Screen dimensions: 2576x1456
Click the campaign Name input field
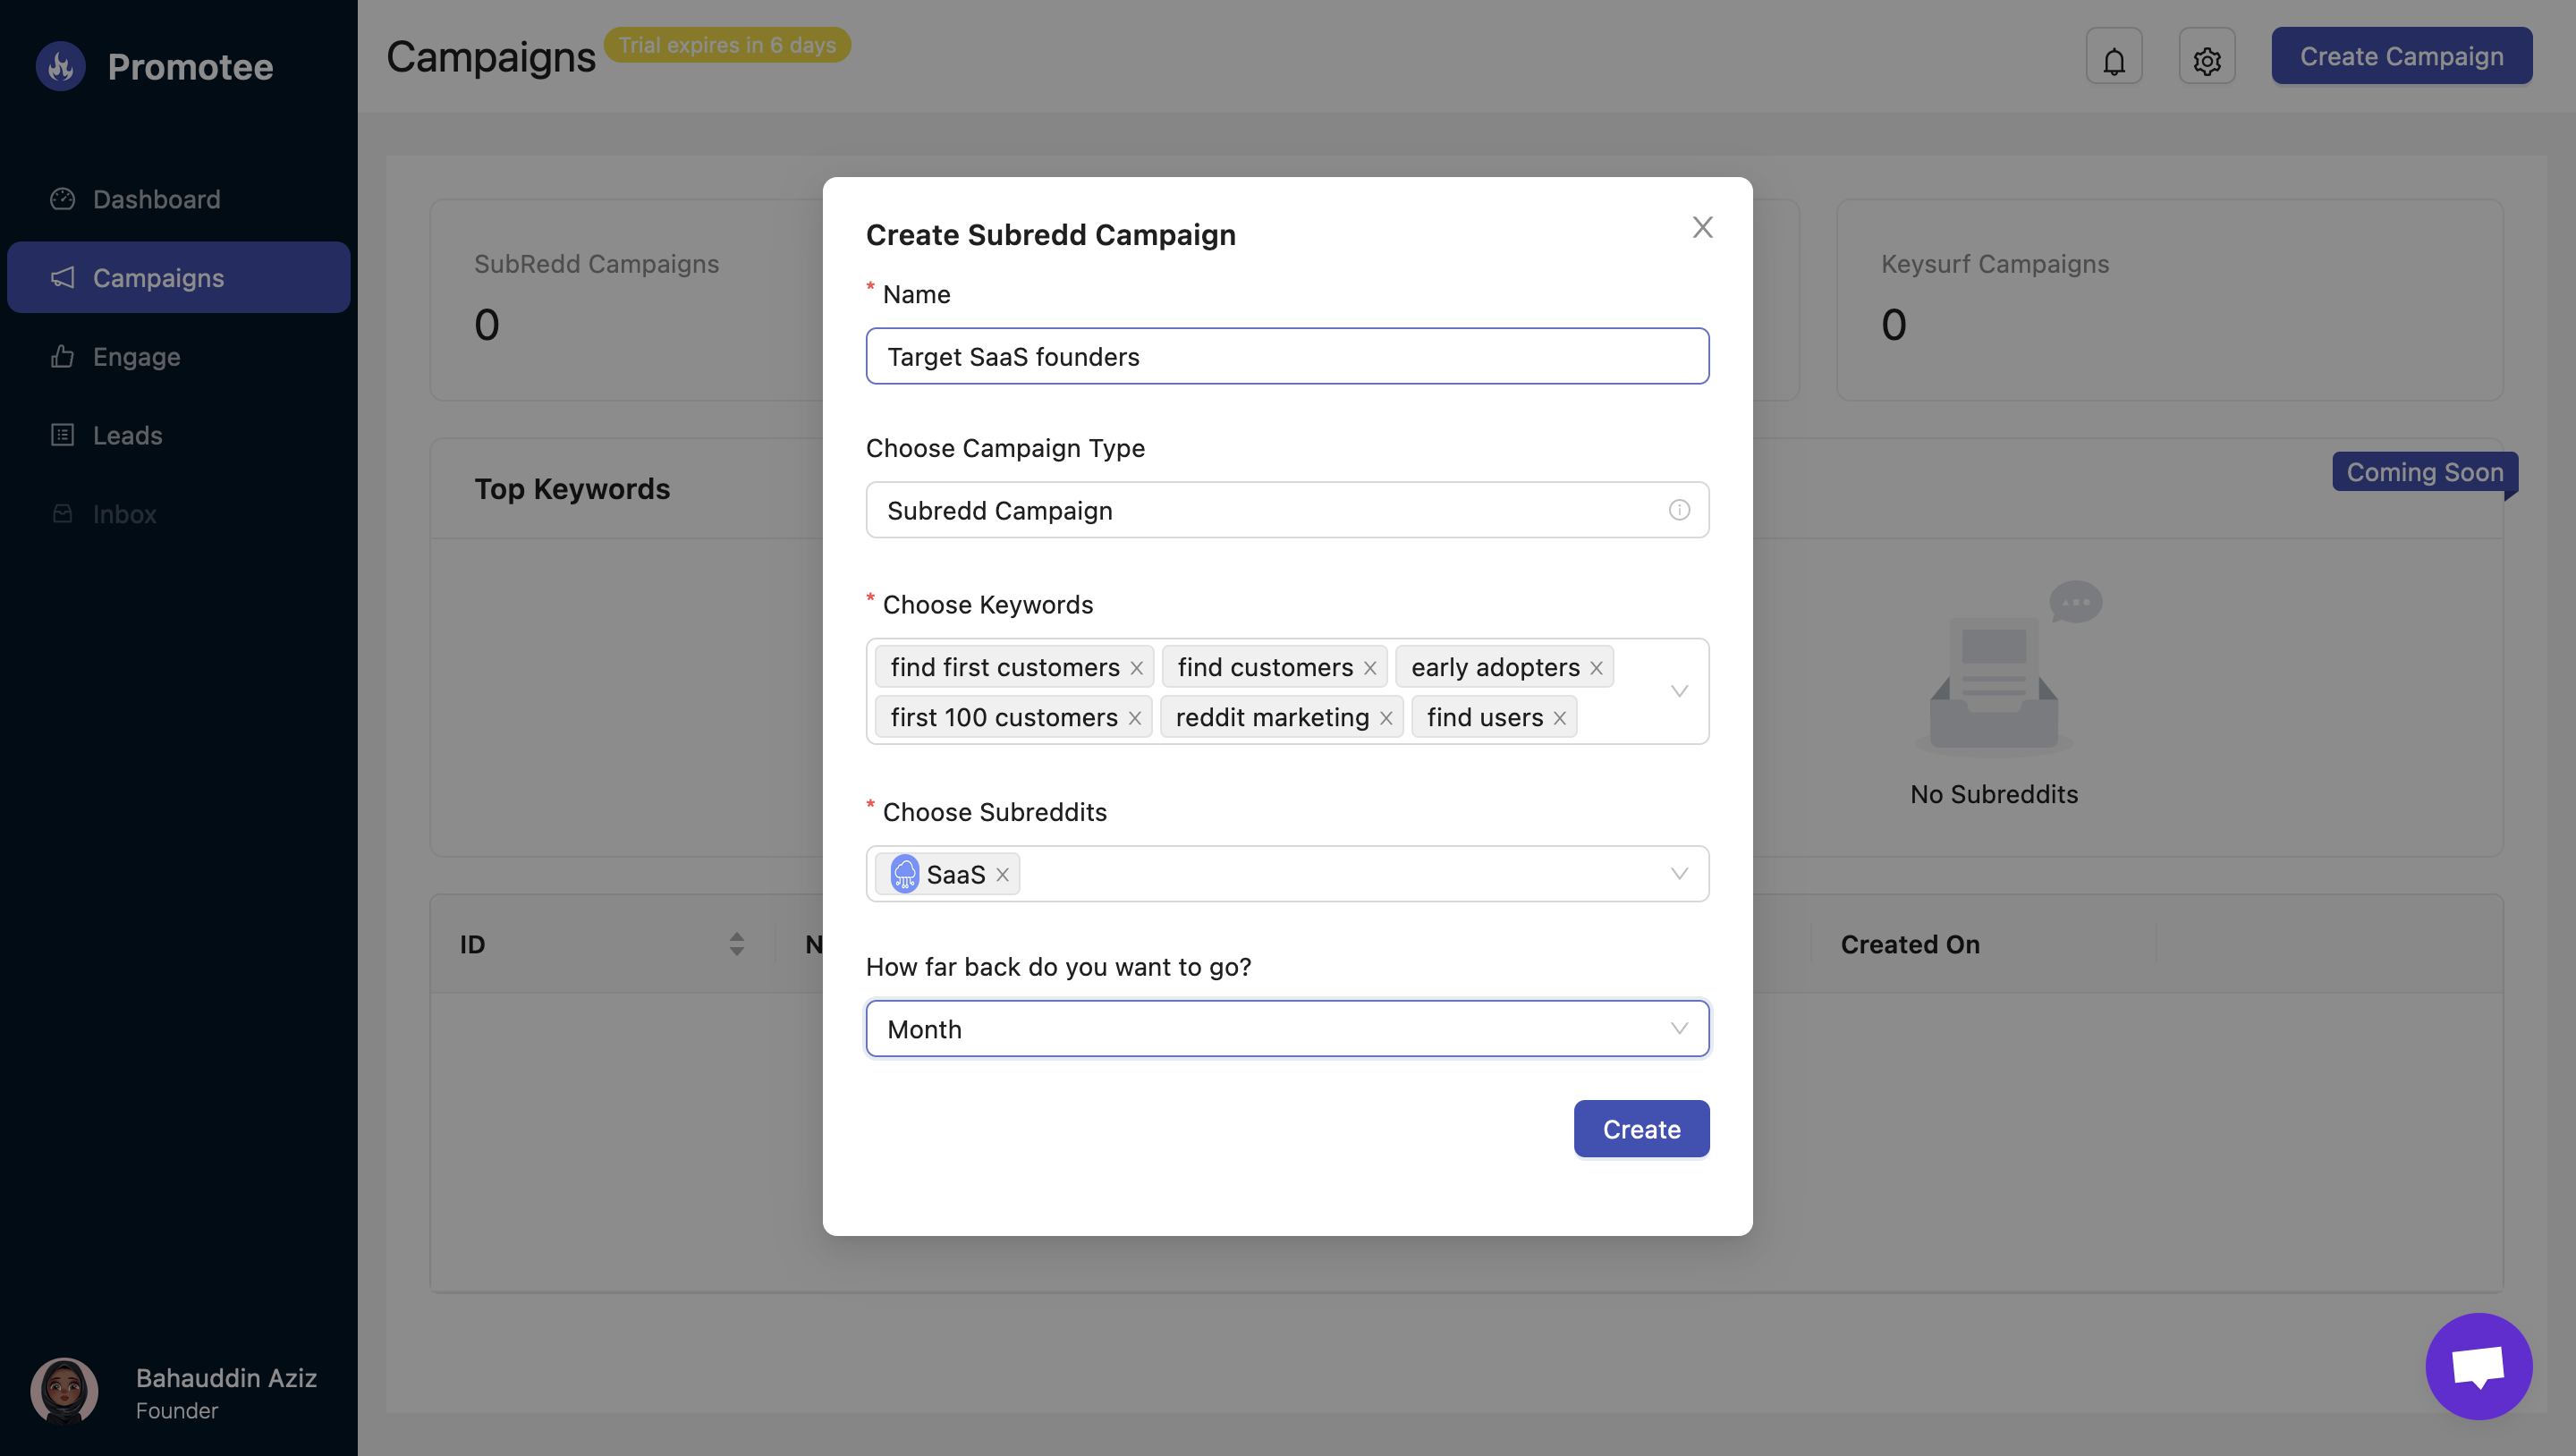(1286, 356)
